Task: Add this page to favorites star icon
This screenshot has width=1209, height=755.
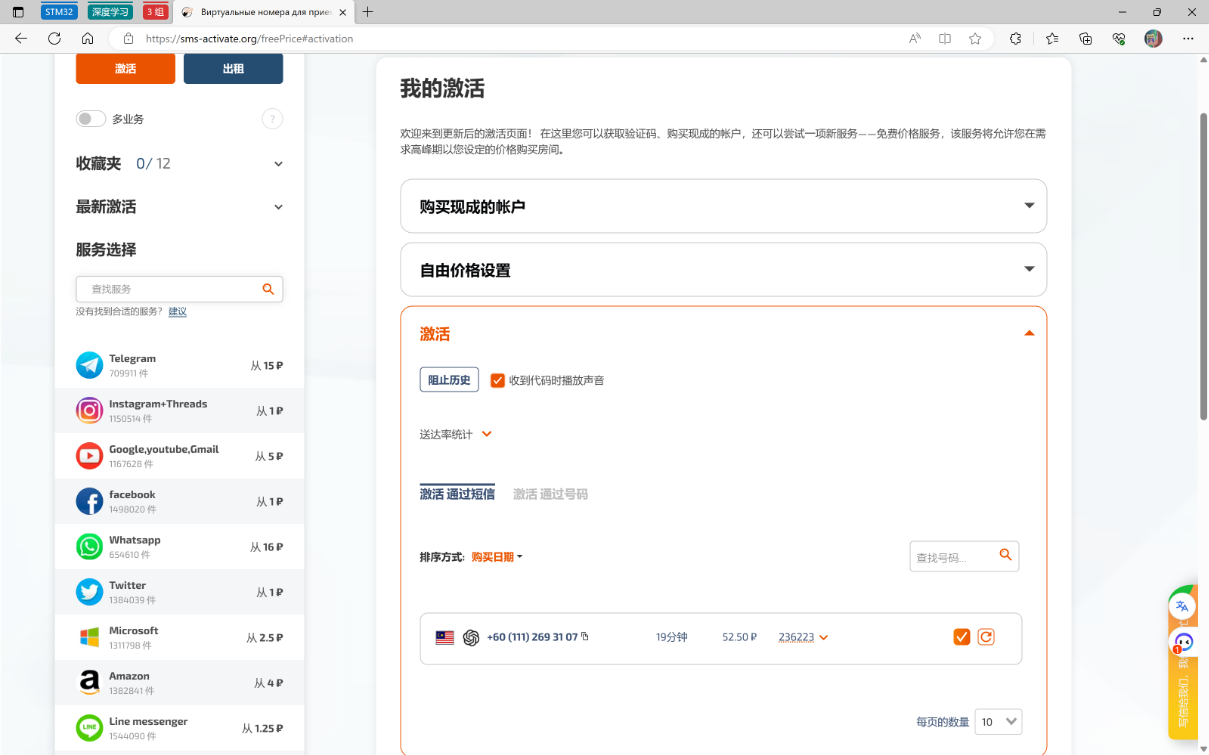Action: tap(975, 38)
